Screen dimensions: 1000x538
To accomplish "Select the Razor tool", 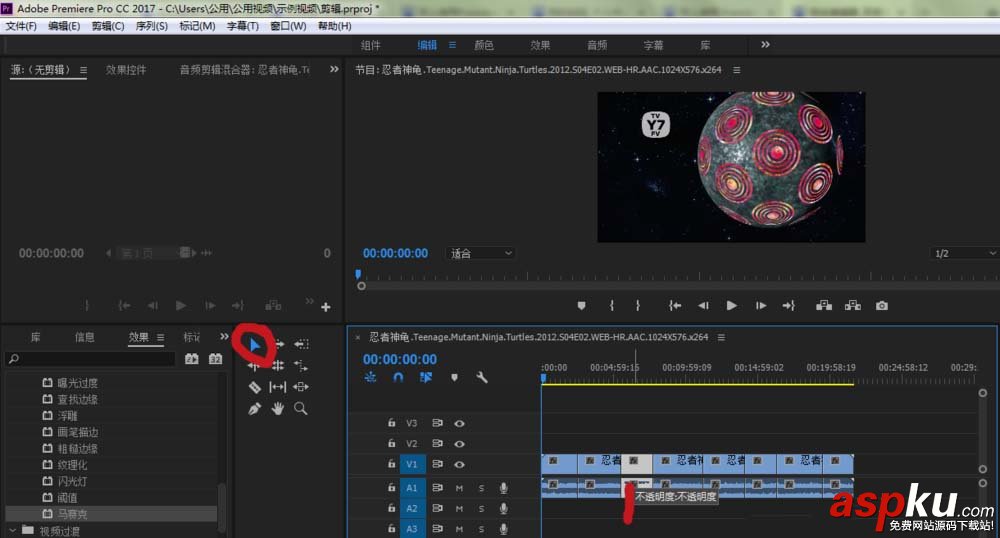I will tap(254, 387).
